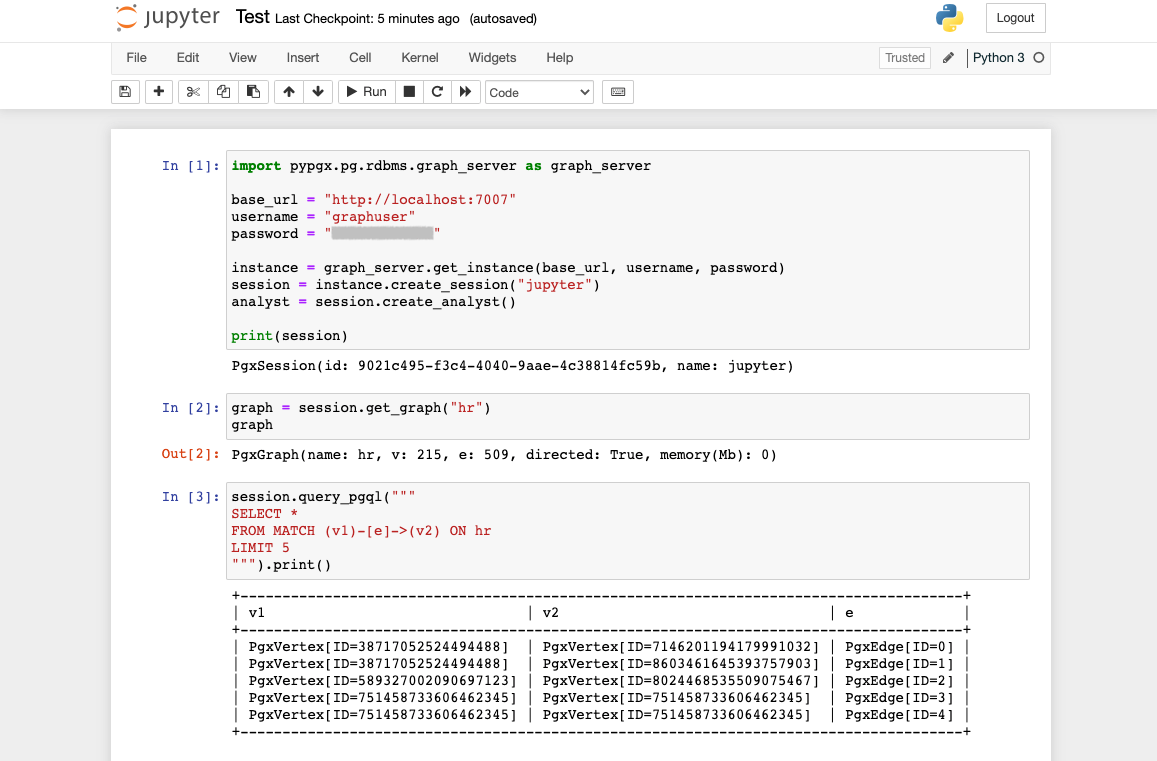The image size is (1157, 761).
Task: Move selected cell up
Action: click(289, 92)
